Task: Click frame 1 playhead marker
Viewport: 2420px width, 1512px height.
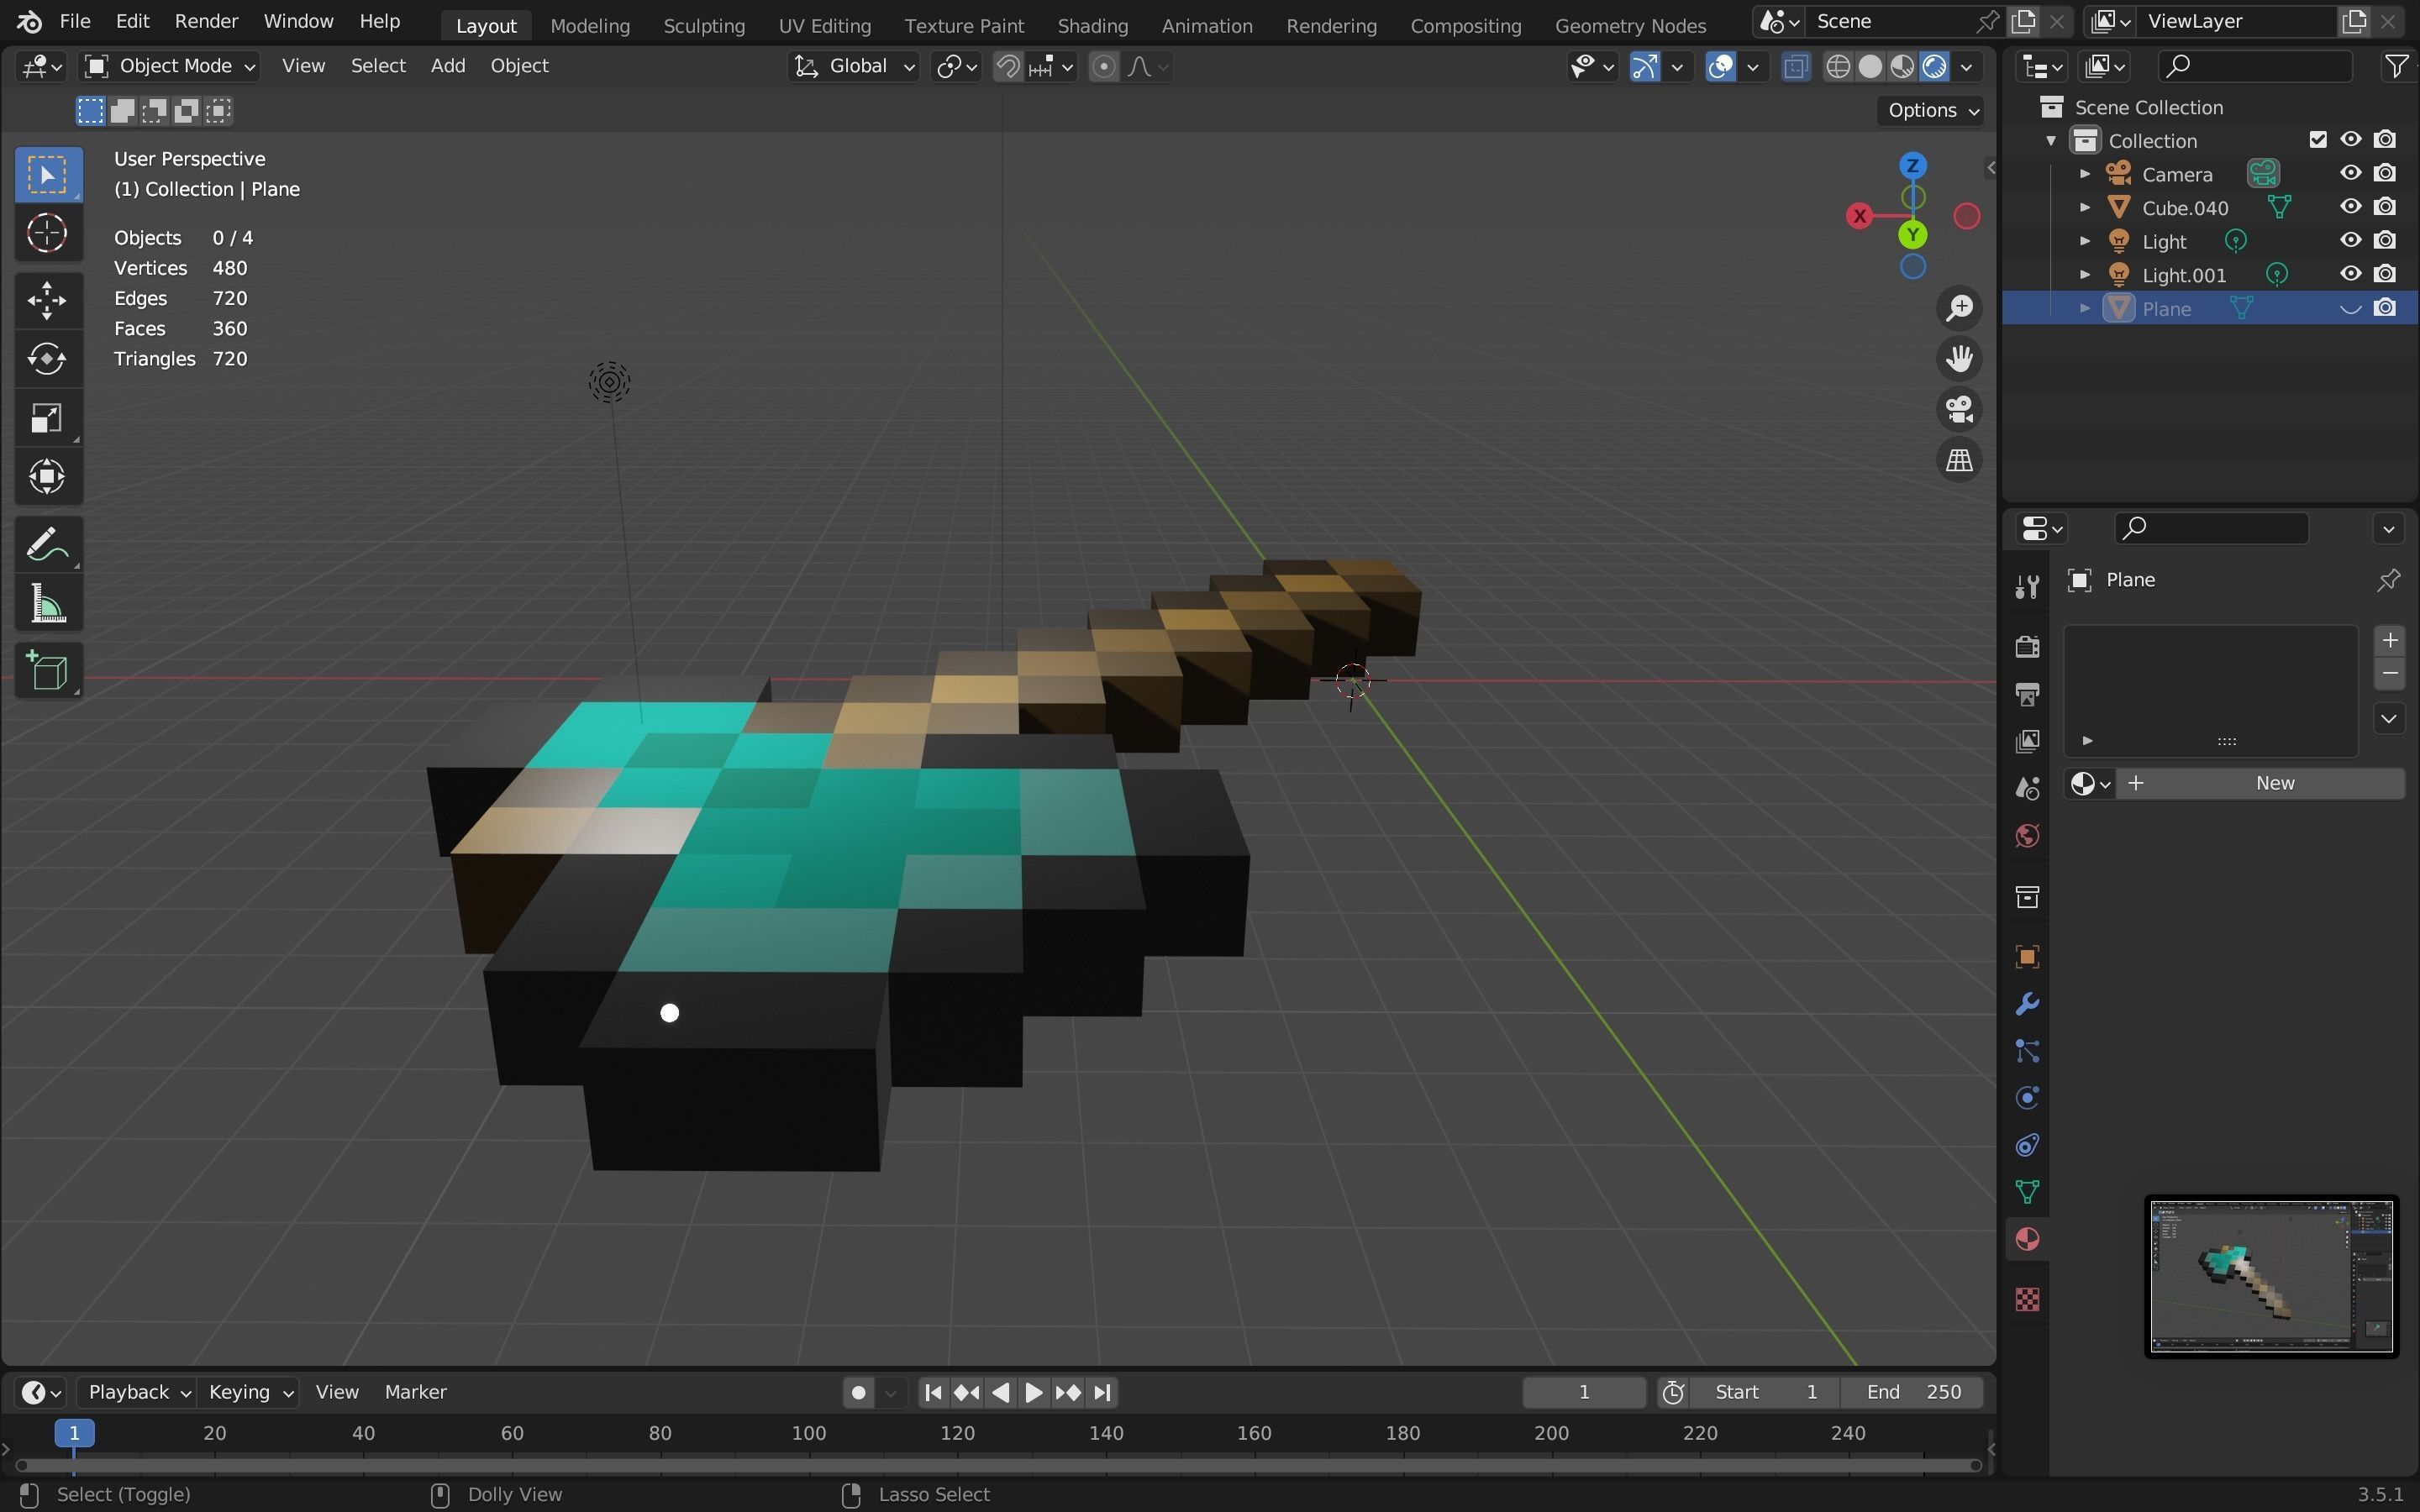Action: pyautogui.click(x=74, y=1433)
